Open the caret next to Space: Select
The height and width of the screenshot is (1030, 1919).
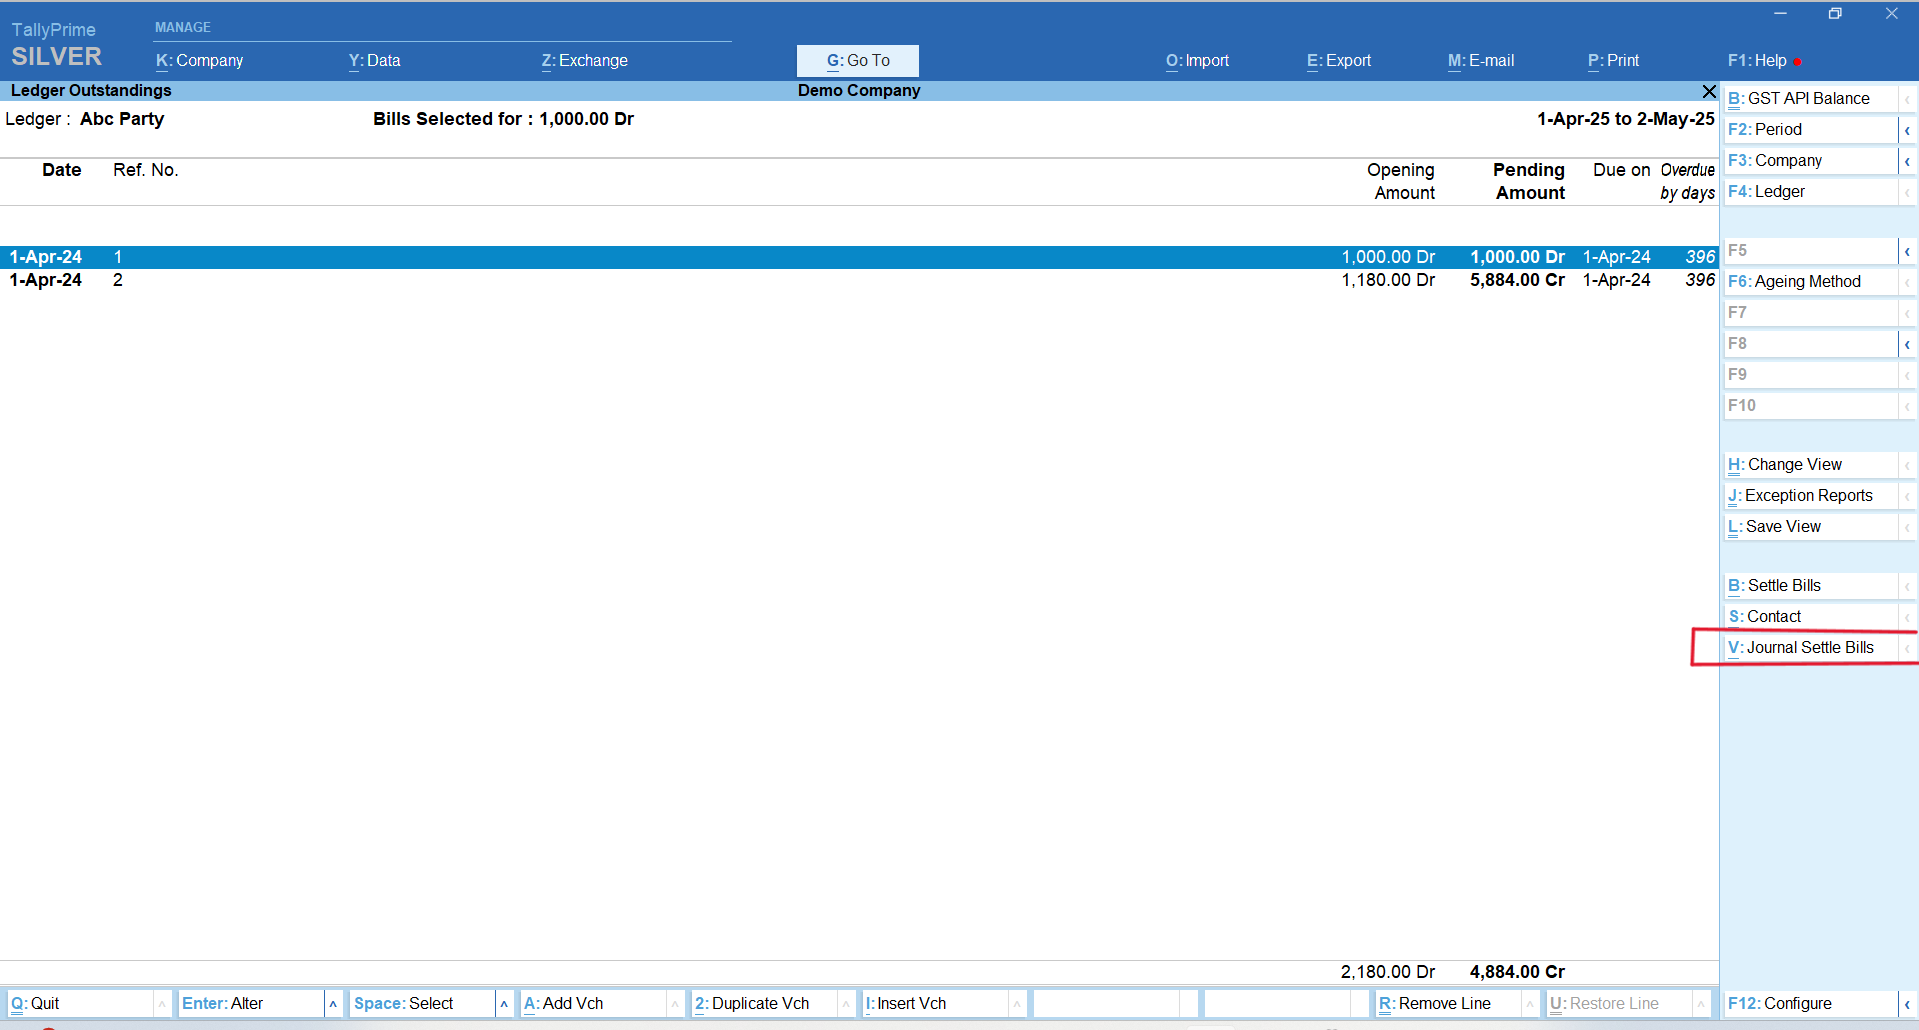click(x=504, y=1004)
